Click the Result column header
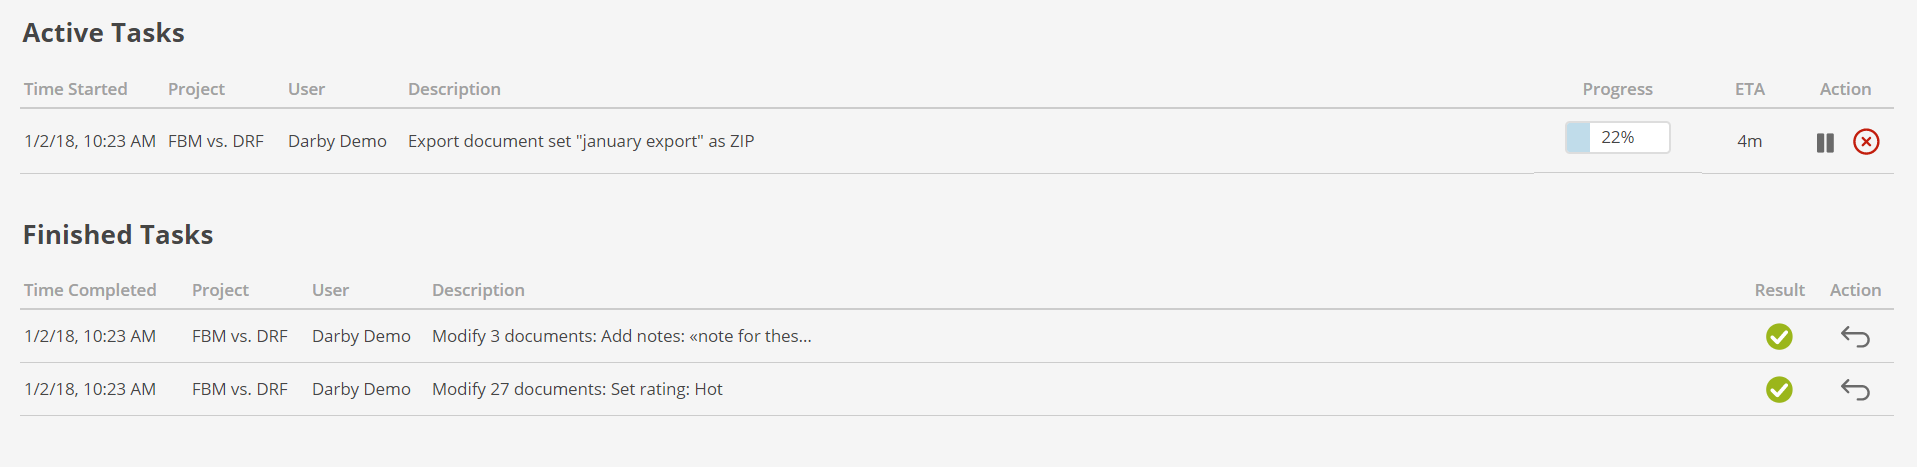The height and width of the screenshot is (467, 1917). click(x=1779, y=290)
